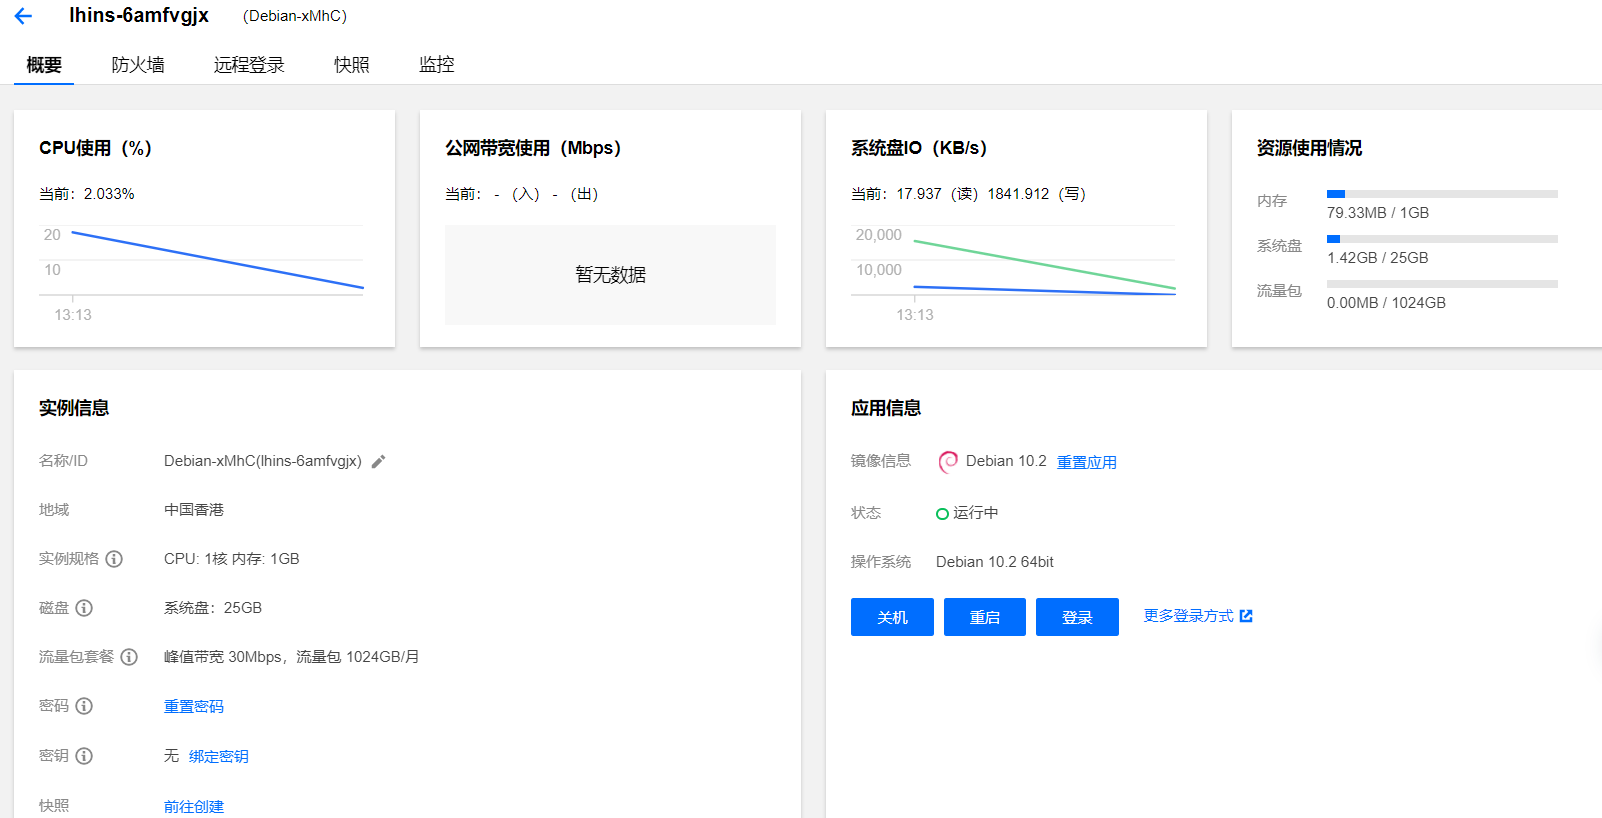Screen dimensions: 1602x818
Task: Click the 79.33MB / 1GB memory value
Action: click(x=1378, y=213)
